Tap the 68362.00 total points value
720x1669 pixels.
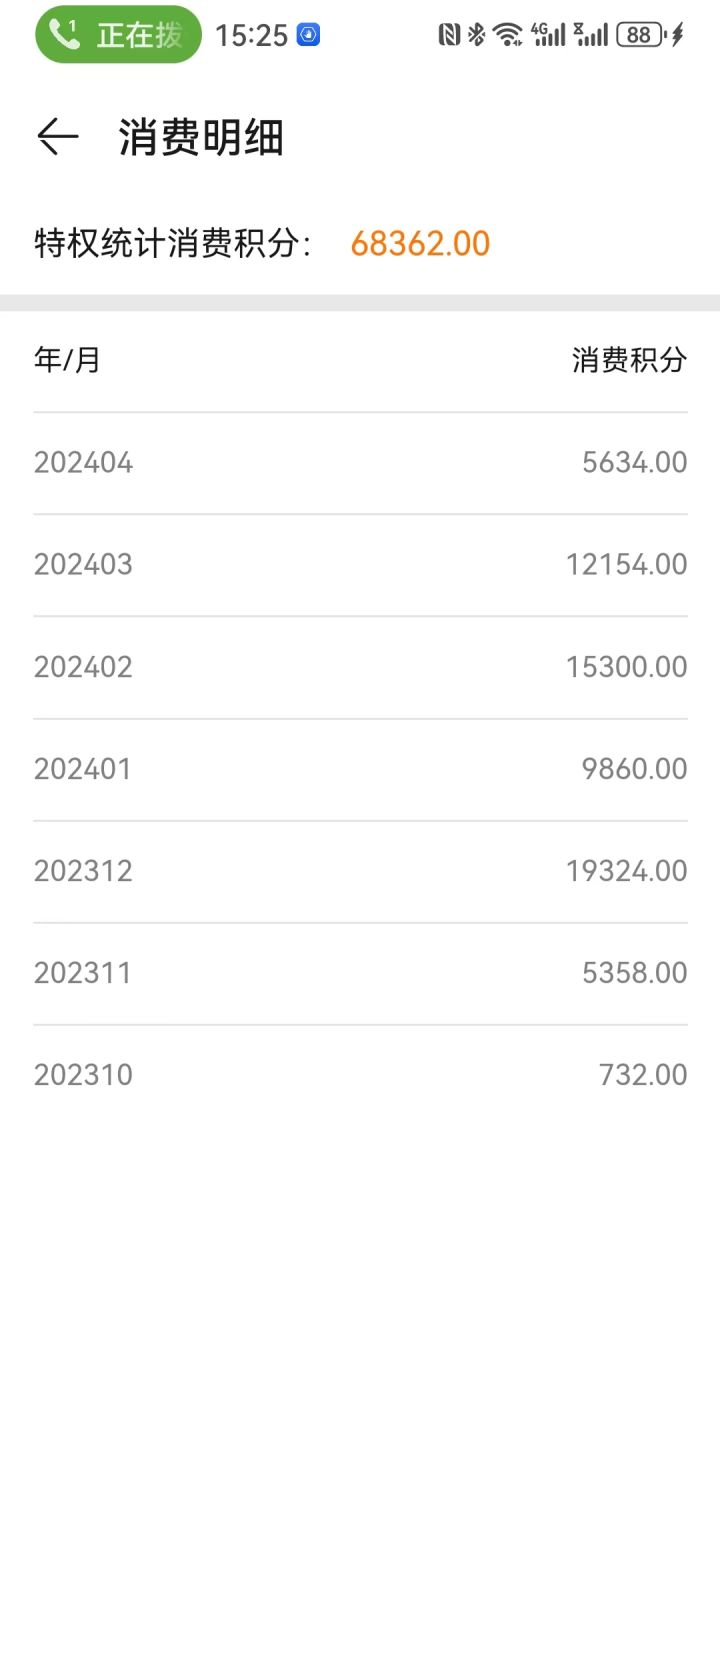[x=420, y=243]
